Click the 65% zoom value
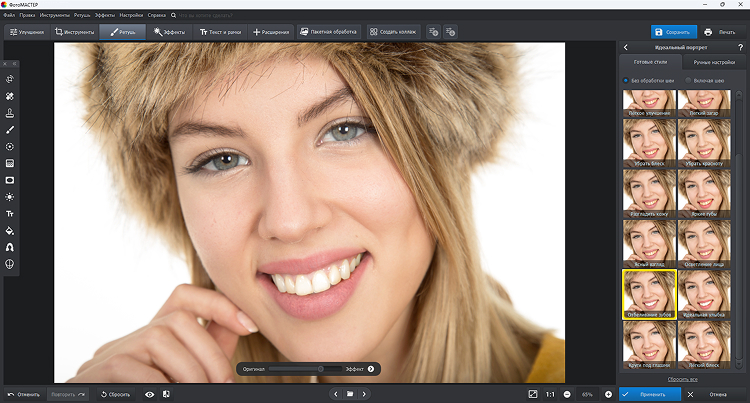This screenshot has width=750, height=403. (587, 394)
